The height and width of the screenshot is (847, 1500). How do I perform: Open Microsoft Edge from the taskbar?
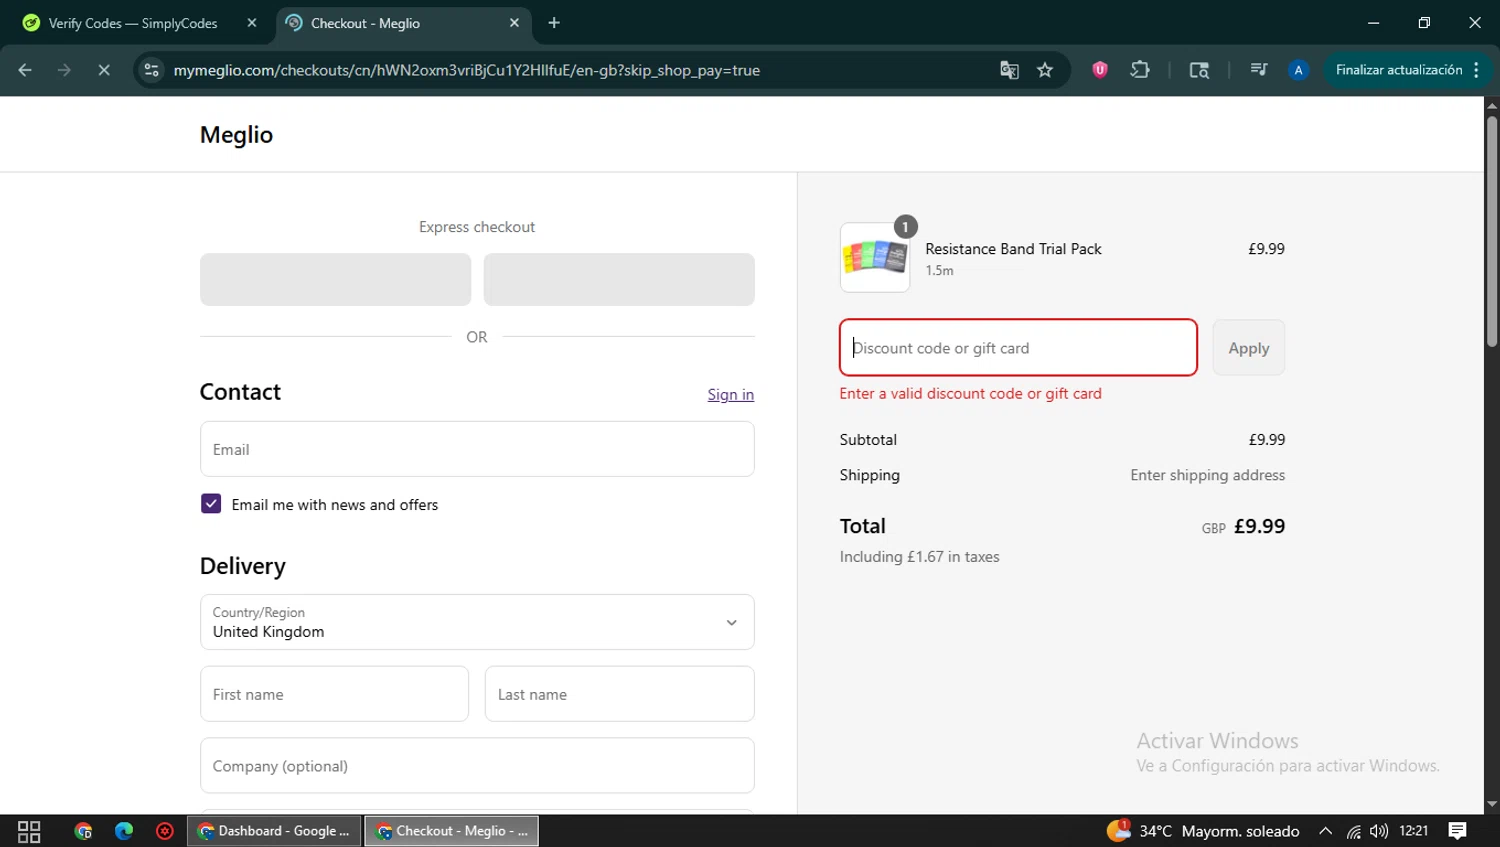tap(124, 831)
